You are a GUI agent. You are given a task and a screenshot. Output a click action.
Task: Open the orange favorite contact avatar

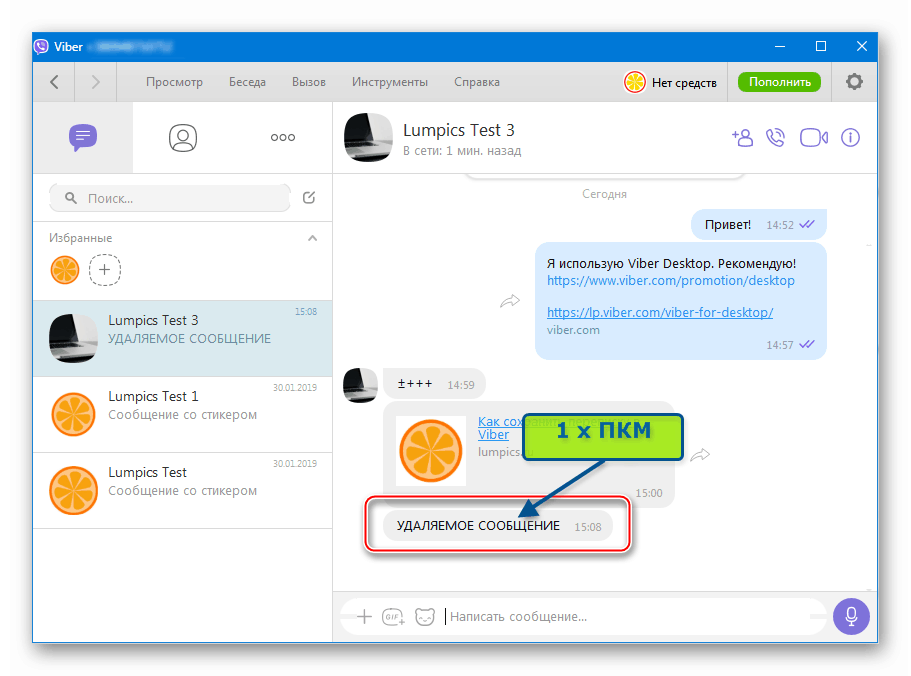pos(64,270)
